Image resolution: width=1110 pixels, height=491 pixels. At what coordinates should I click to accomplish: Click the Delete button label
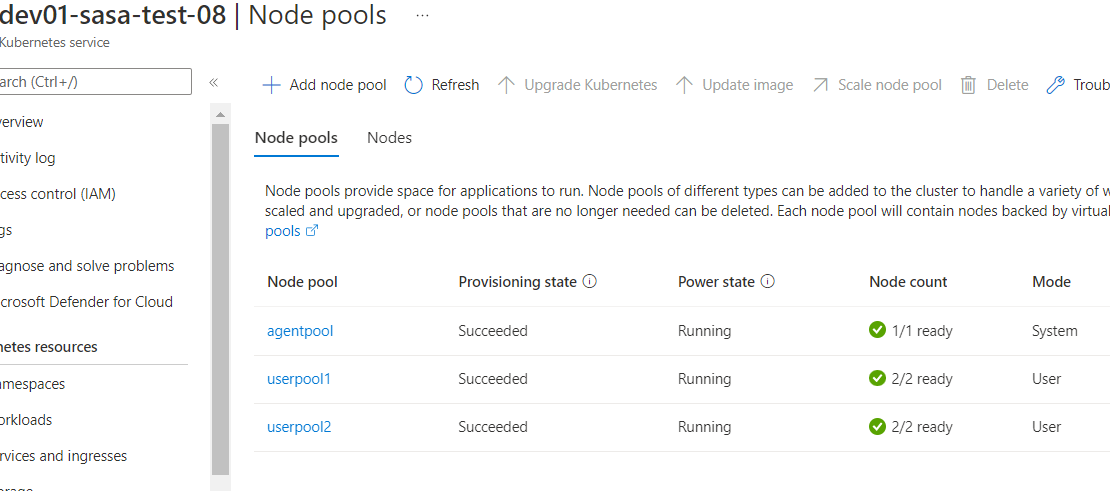1007,86
